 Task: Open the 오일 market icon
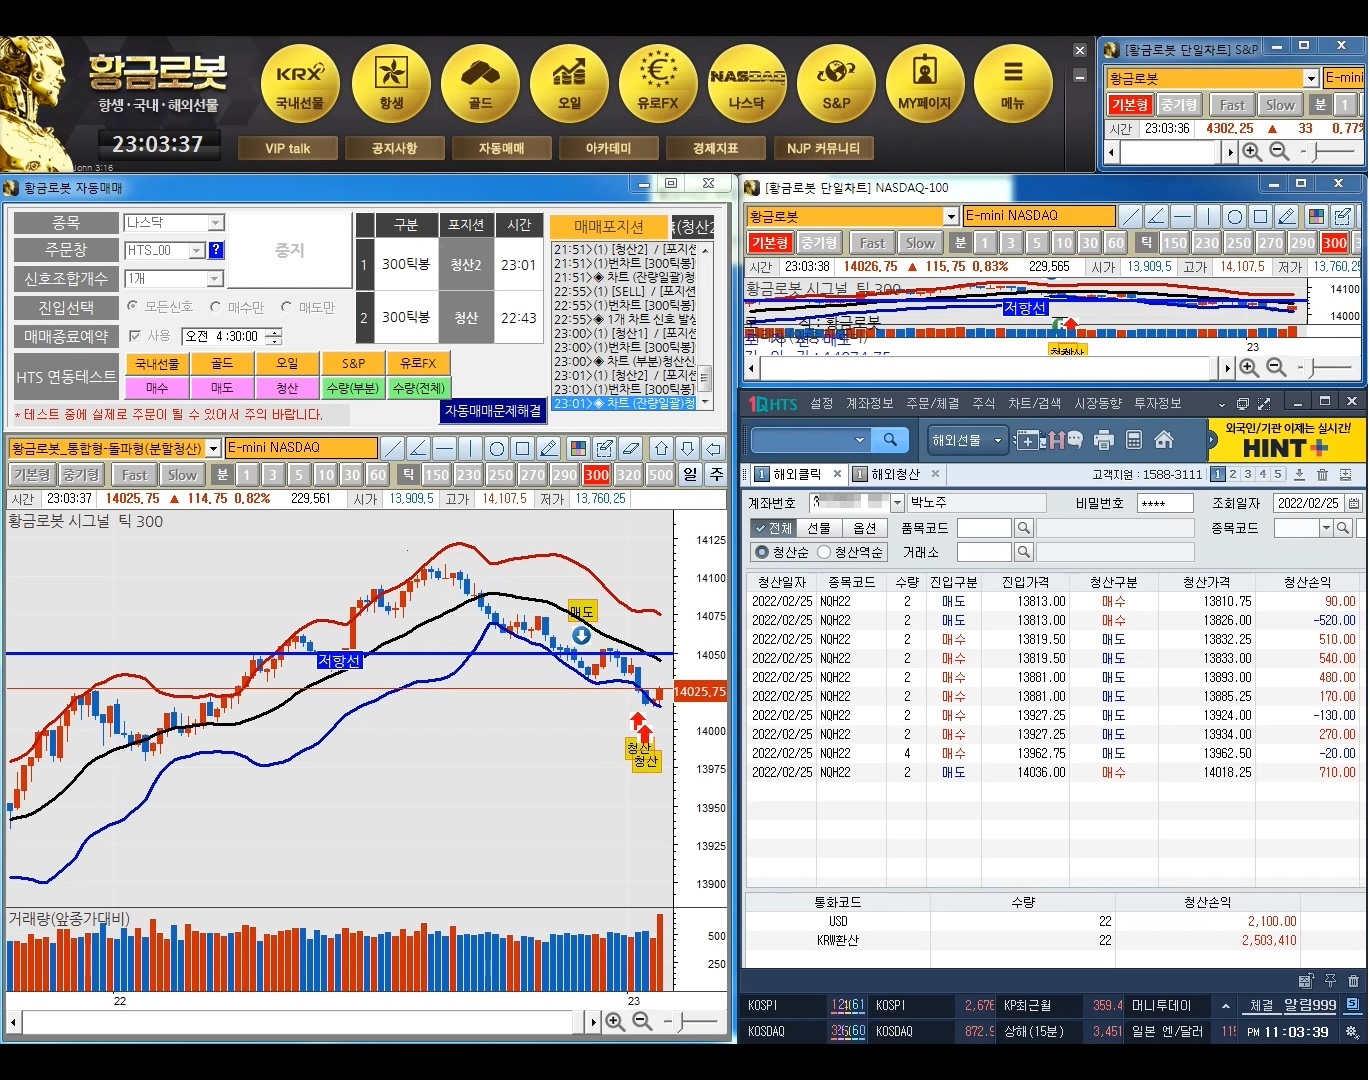tap(569, 84)
